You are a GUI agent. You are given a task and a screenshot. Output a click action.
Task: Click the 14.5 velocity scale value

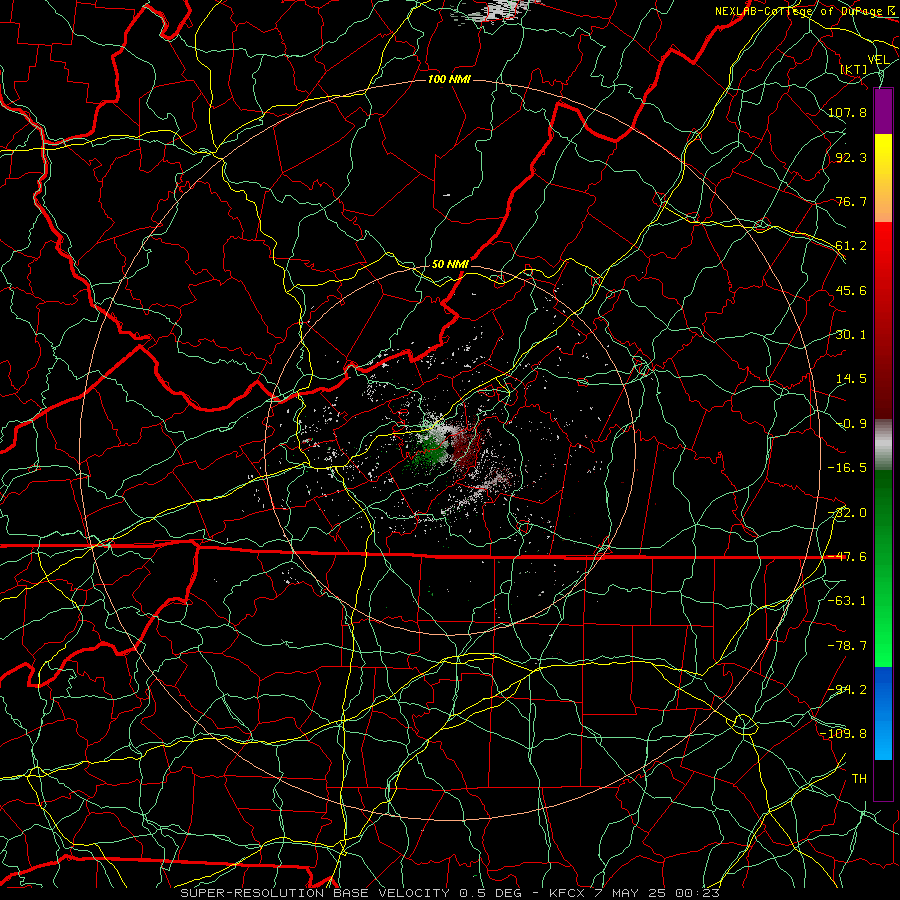tap(851, 379)
